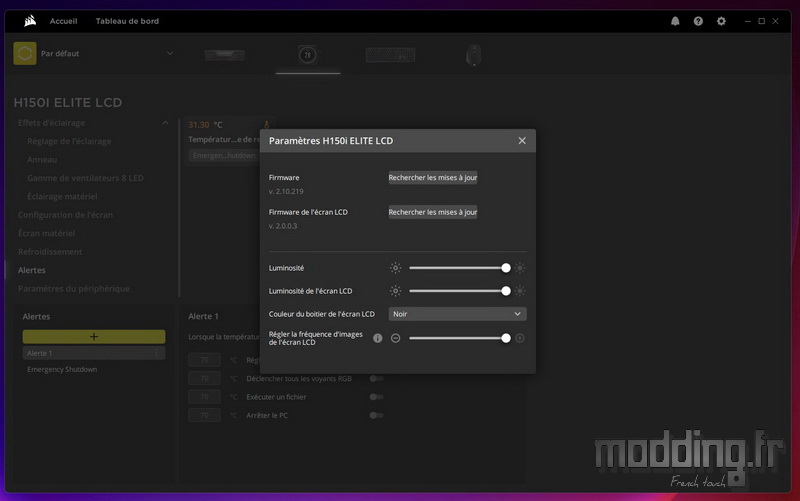This screenshot has width=800, height=501.
Task: Open Écran matériel section
Action: point(46,233)
